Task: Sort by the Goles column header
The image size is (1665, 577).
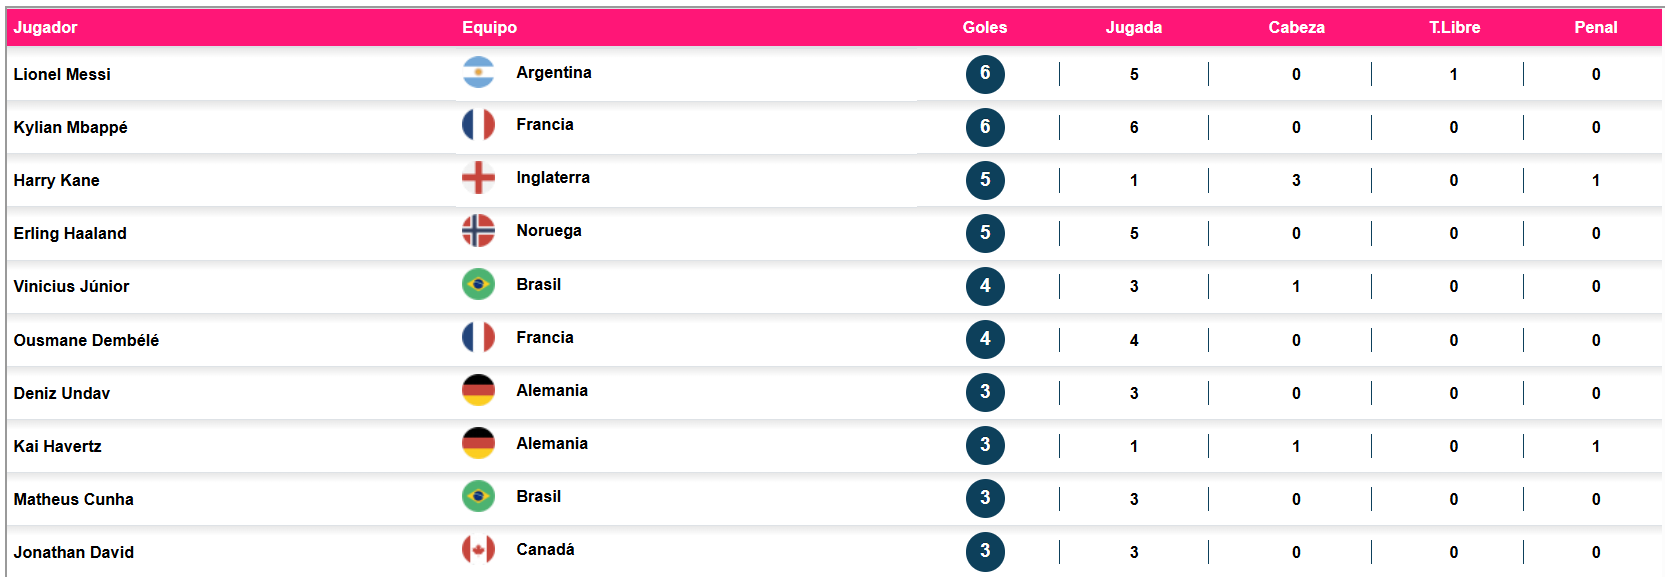Action: [x=985, y=28]
